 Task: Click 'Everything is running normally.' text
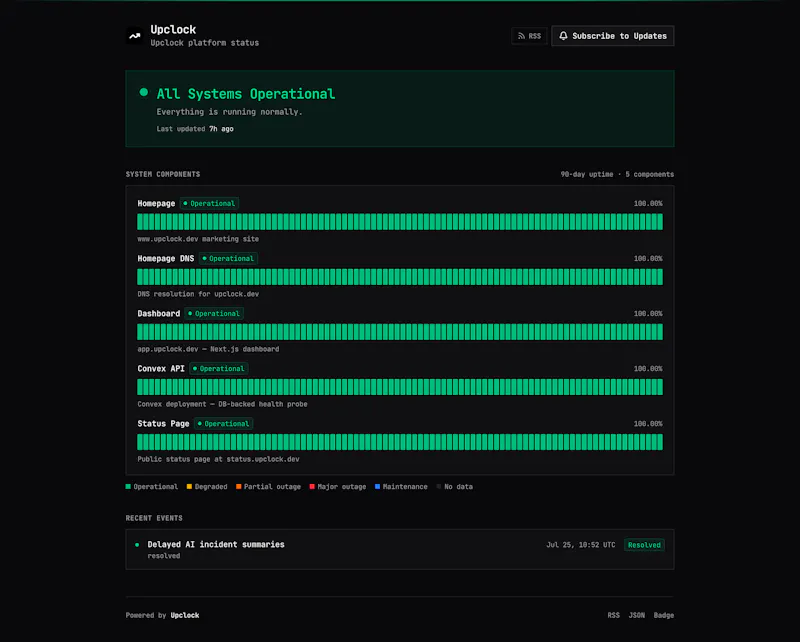pyautogui.click(x=230, y=112)
